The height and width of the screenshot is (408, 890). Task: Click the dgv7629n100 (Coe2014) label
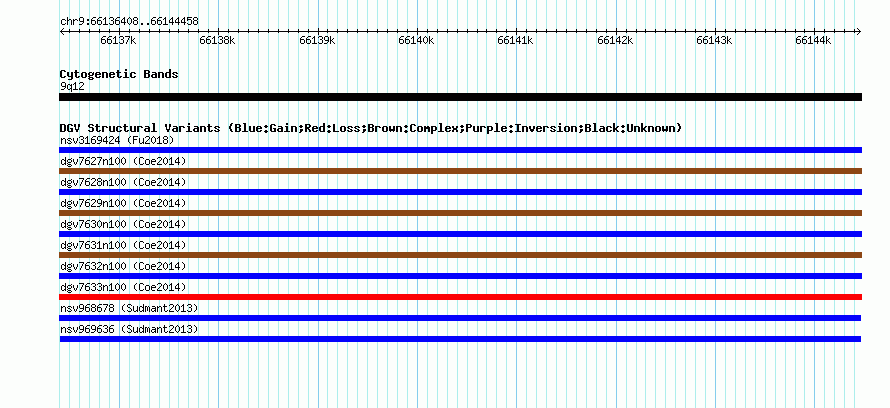[123, 203]
